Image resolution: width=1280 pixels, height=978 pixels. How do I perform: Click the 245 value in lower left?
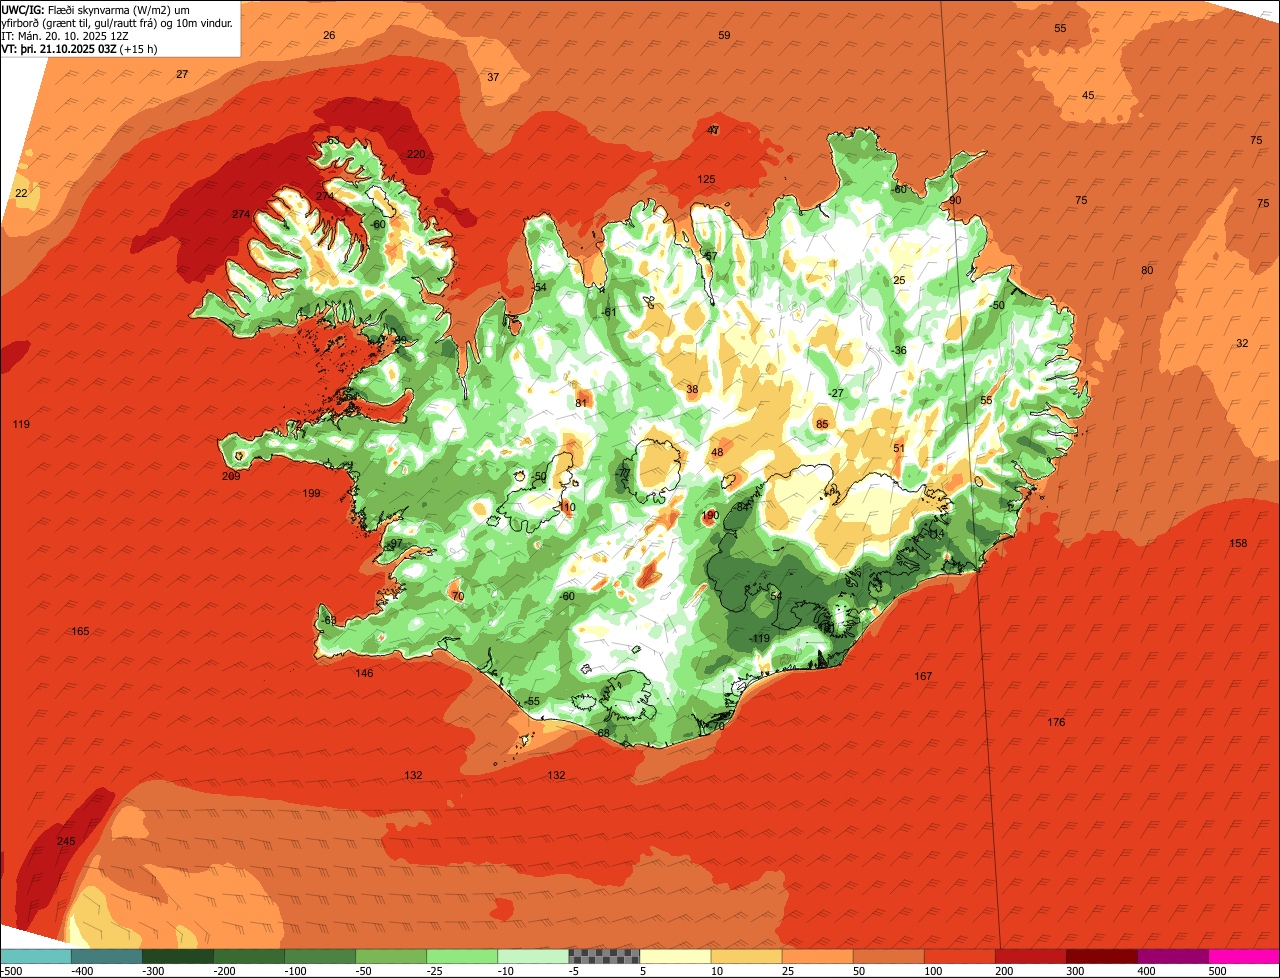point(66,841)
